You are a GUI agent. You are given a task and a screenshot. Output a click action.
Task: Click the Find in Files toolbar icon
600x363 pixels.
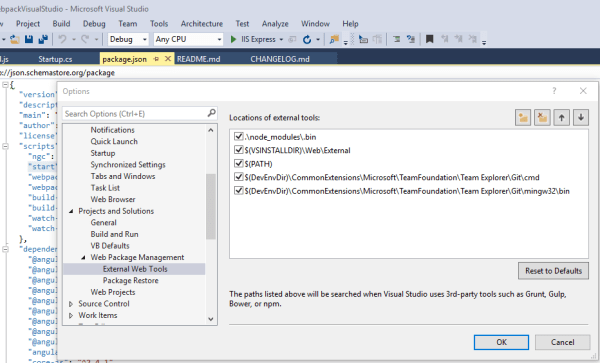pos(334,39)
